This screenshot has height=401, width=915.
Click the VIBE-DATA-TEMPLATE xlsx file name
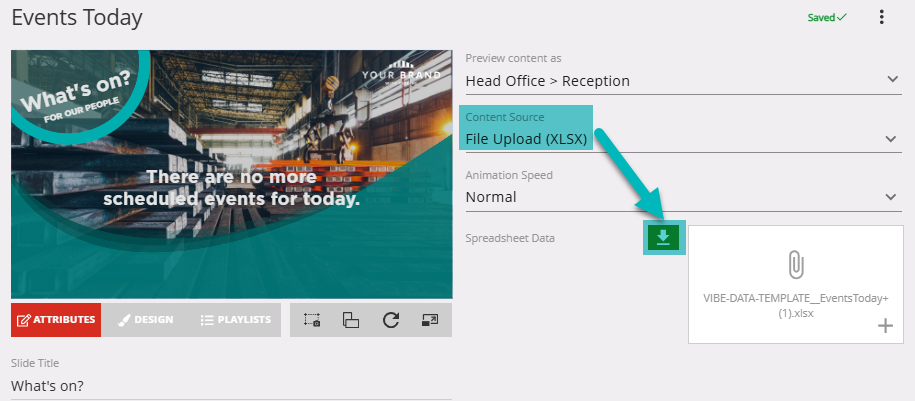(x=795, y=305)
